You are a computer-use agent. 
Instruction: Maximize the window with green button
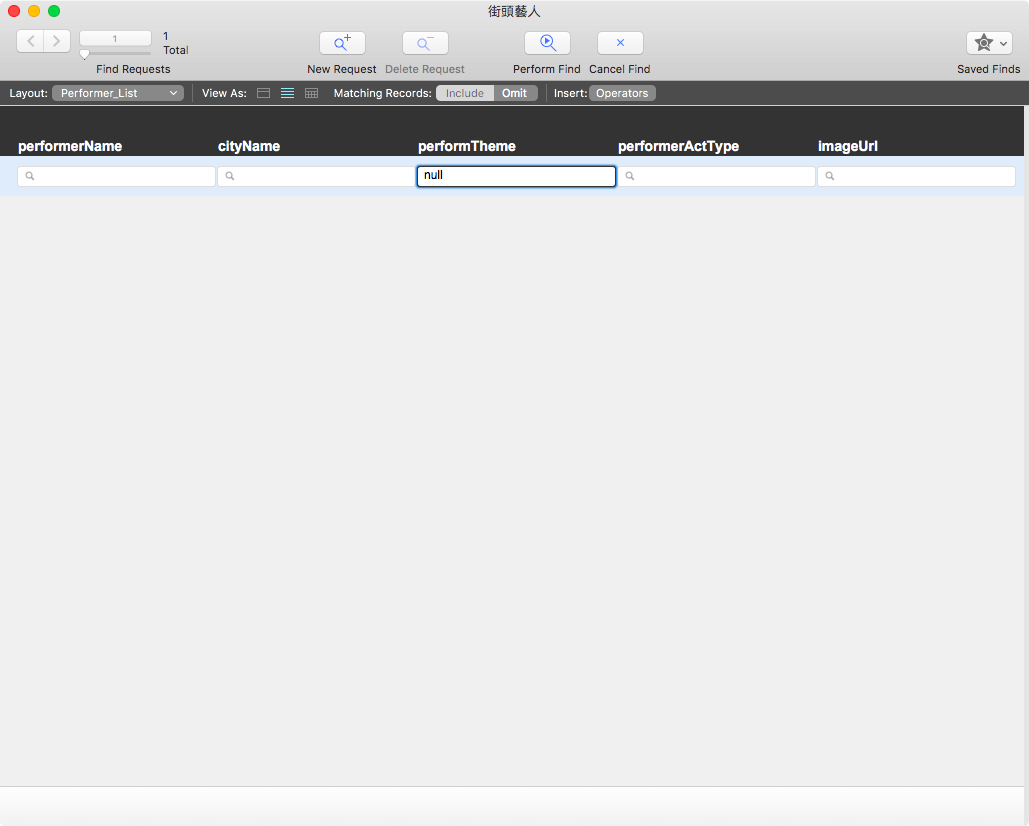(x=54, y=11)
